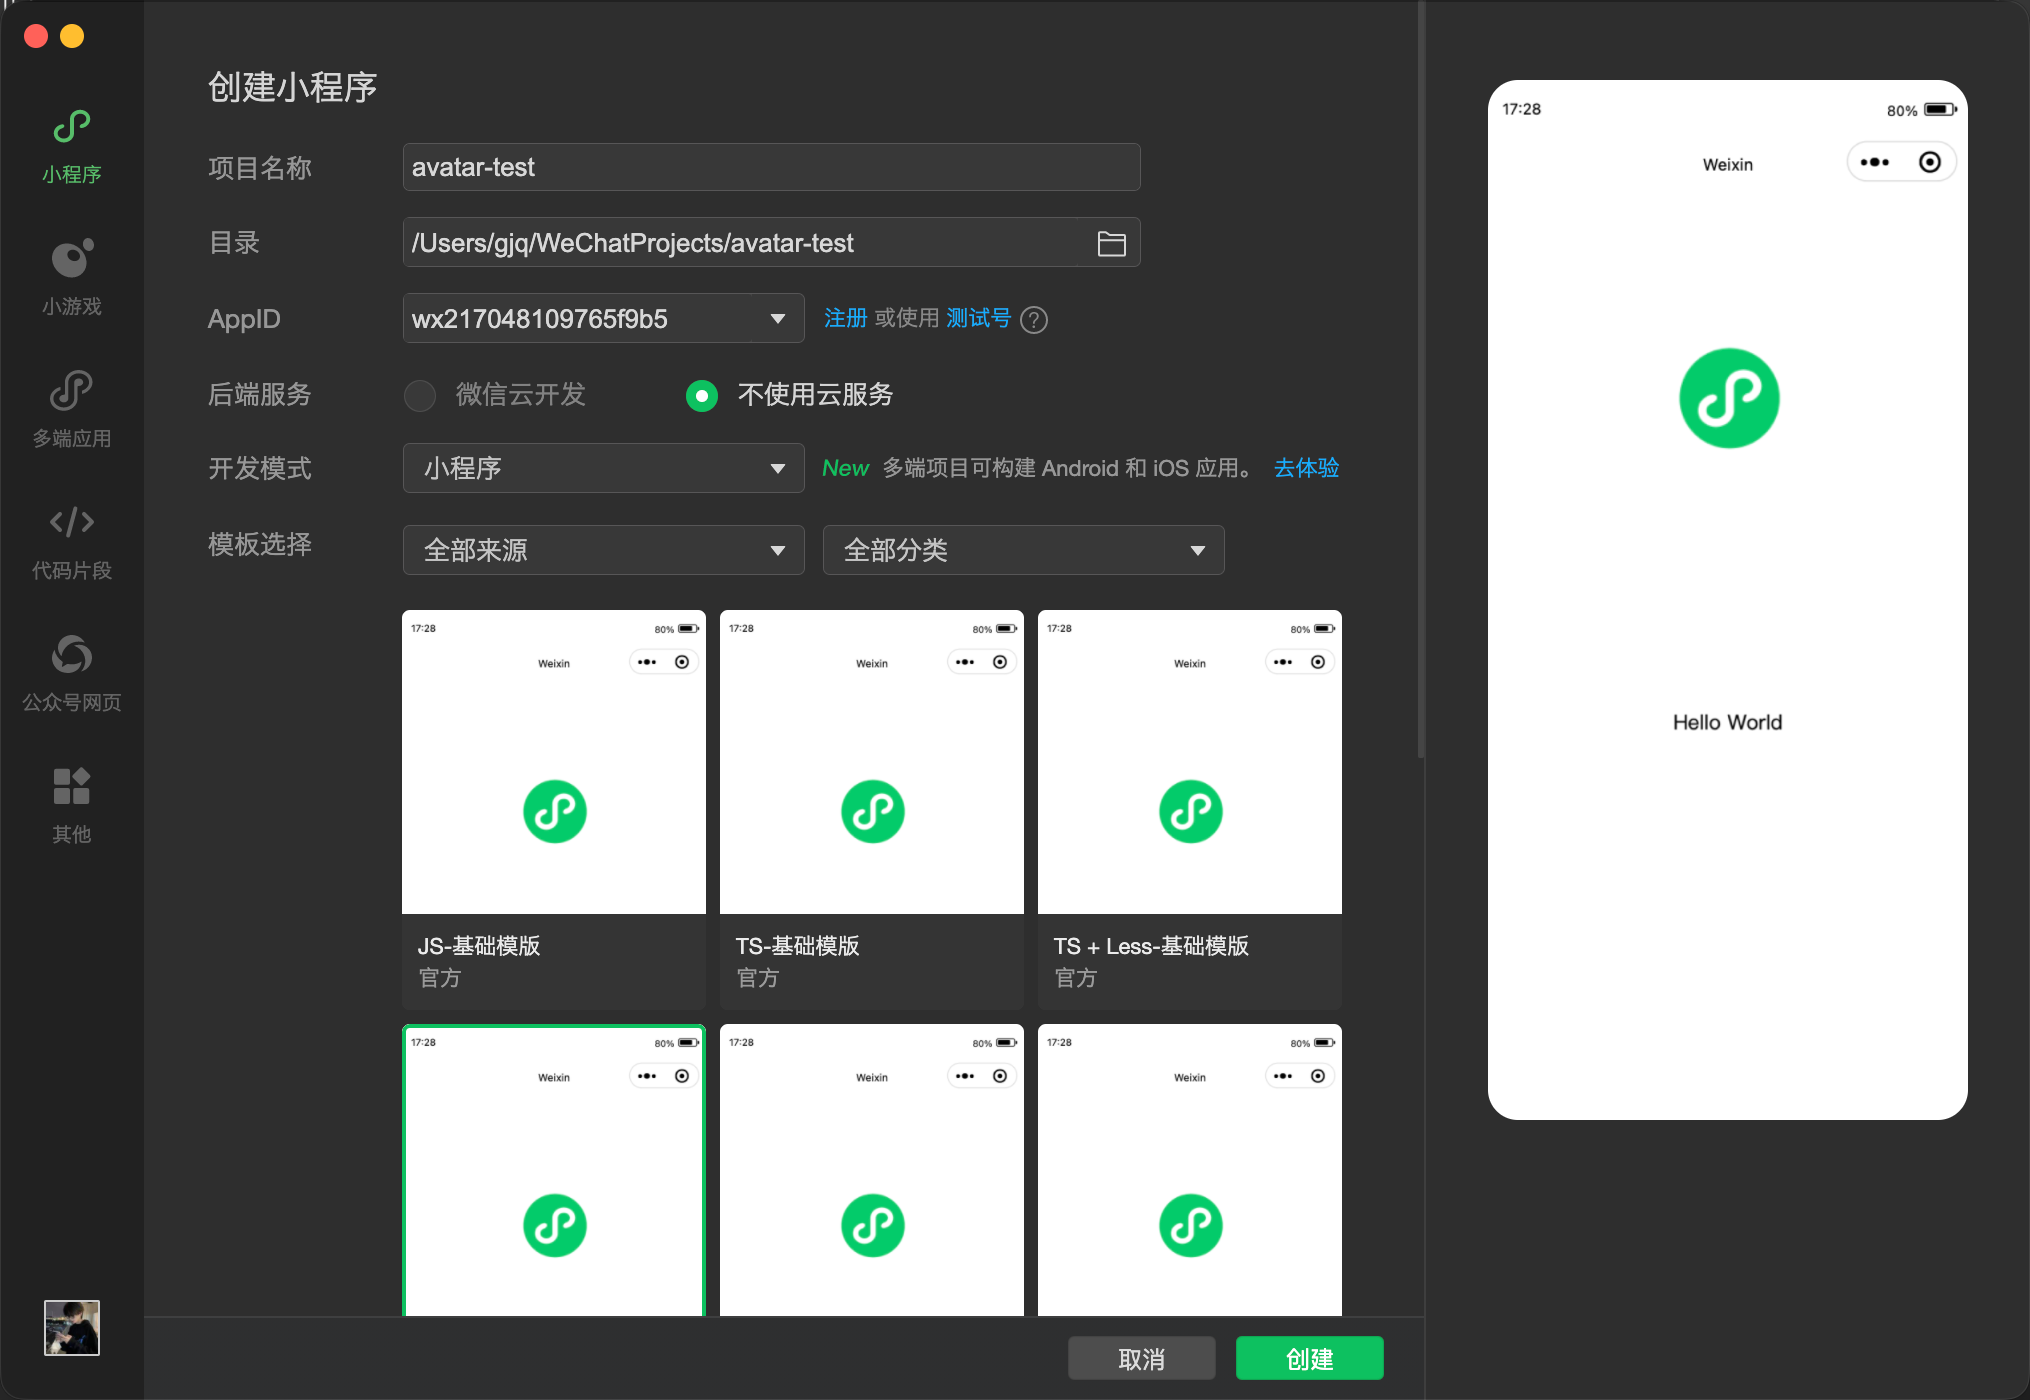This screenshot has width=2030, height=1400.
Task: Expand the 全部来源 template source dropdown
Action: (603, 550)
